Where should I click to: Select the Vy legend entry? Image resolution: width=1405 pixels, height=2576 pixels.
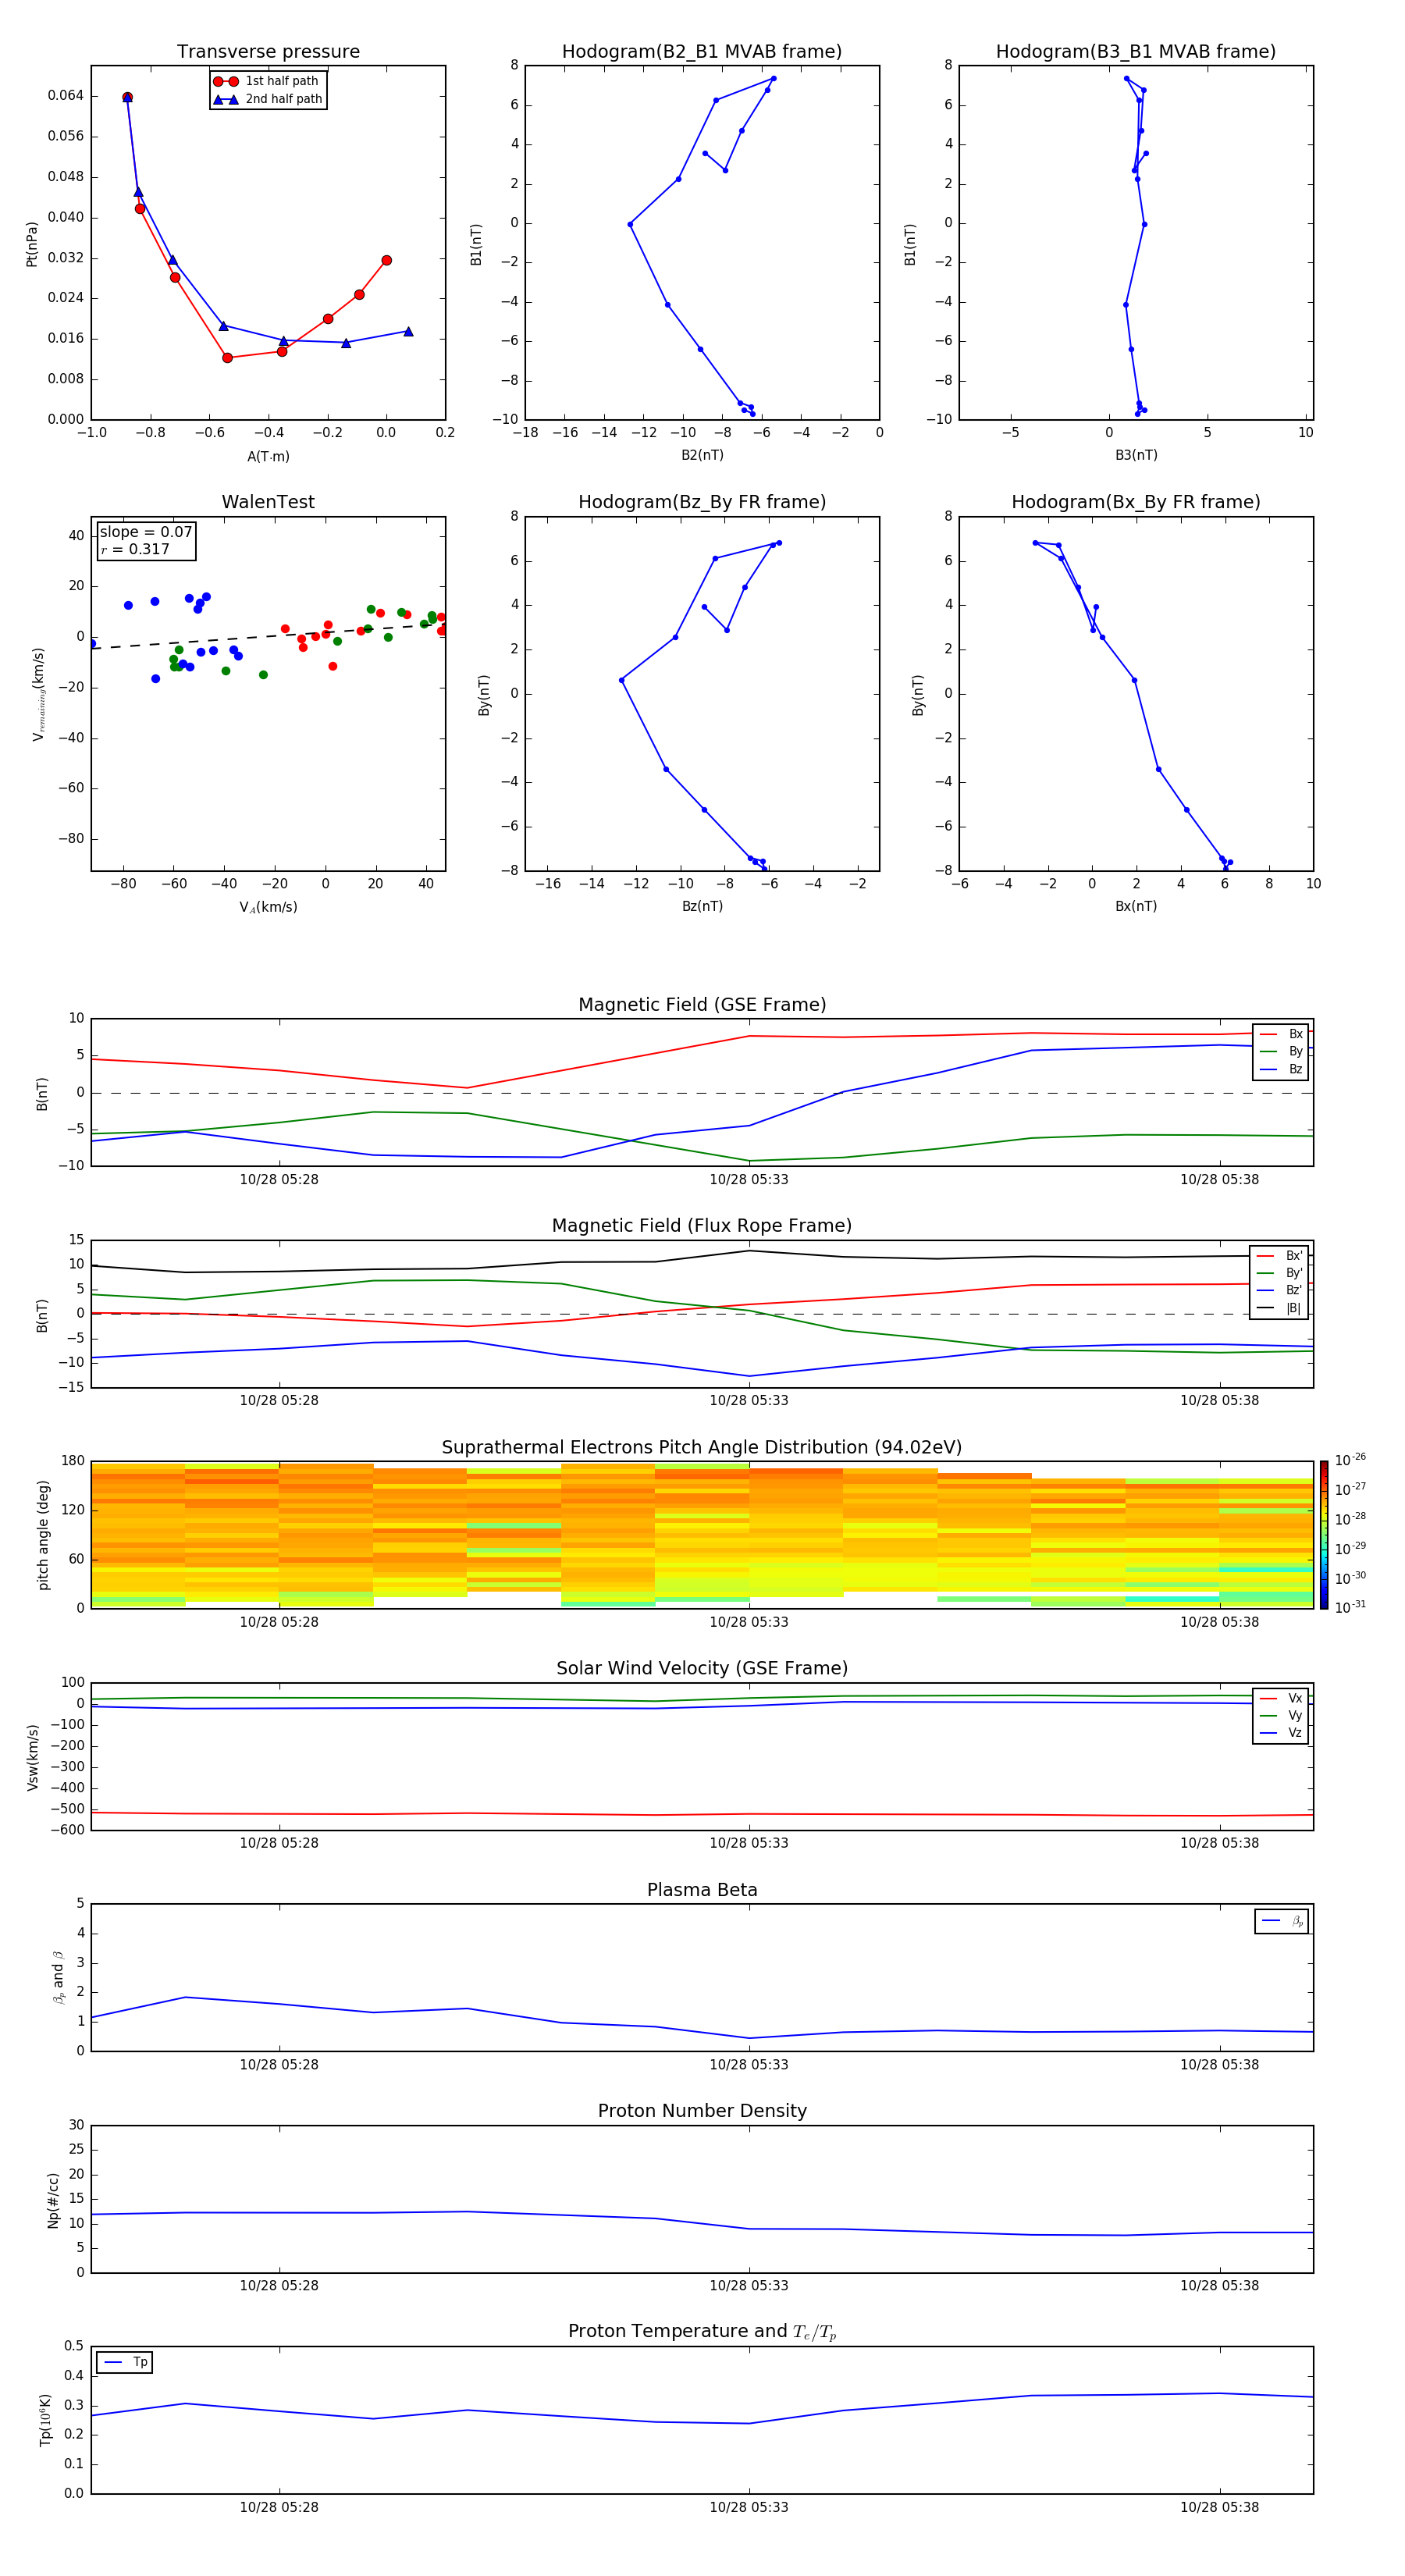pyautogui.click(x=1281, y=1715)
